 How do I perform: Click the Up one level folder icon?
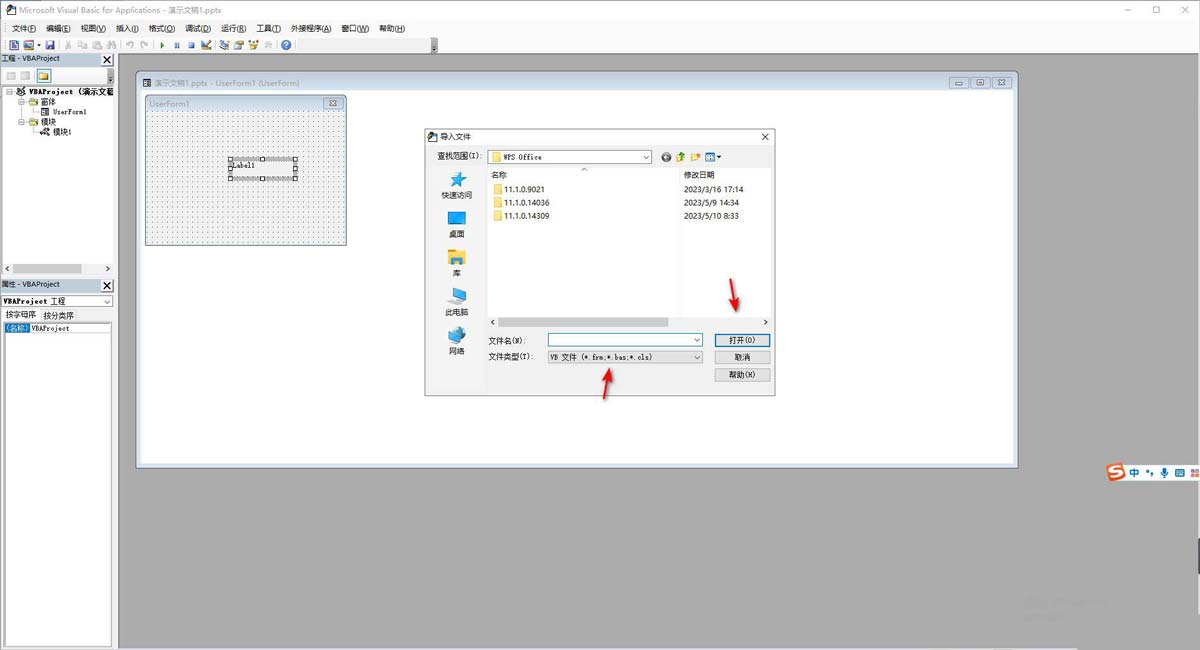tap(681, 157)
